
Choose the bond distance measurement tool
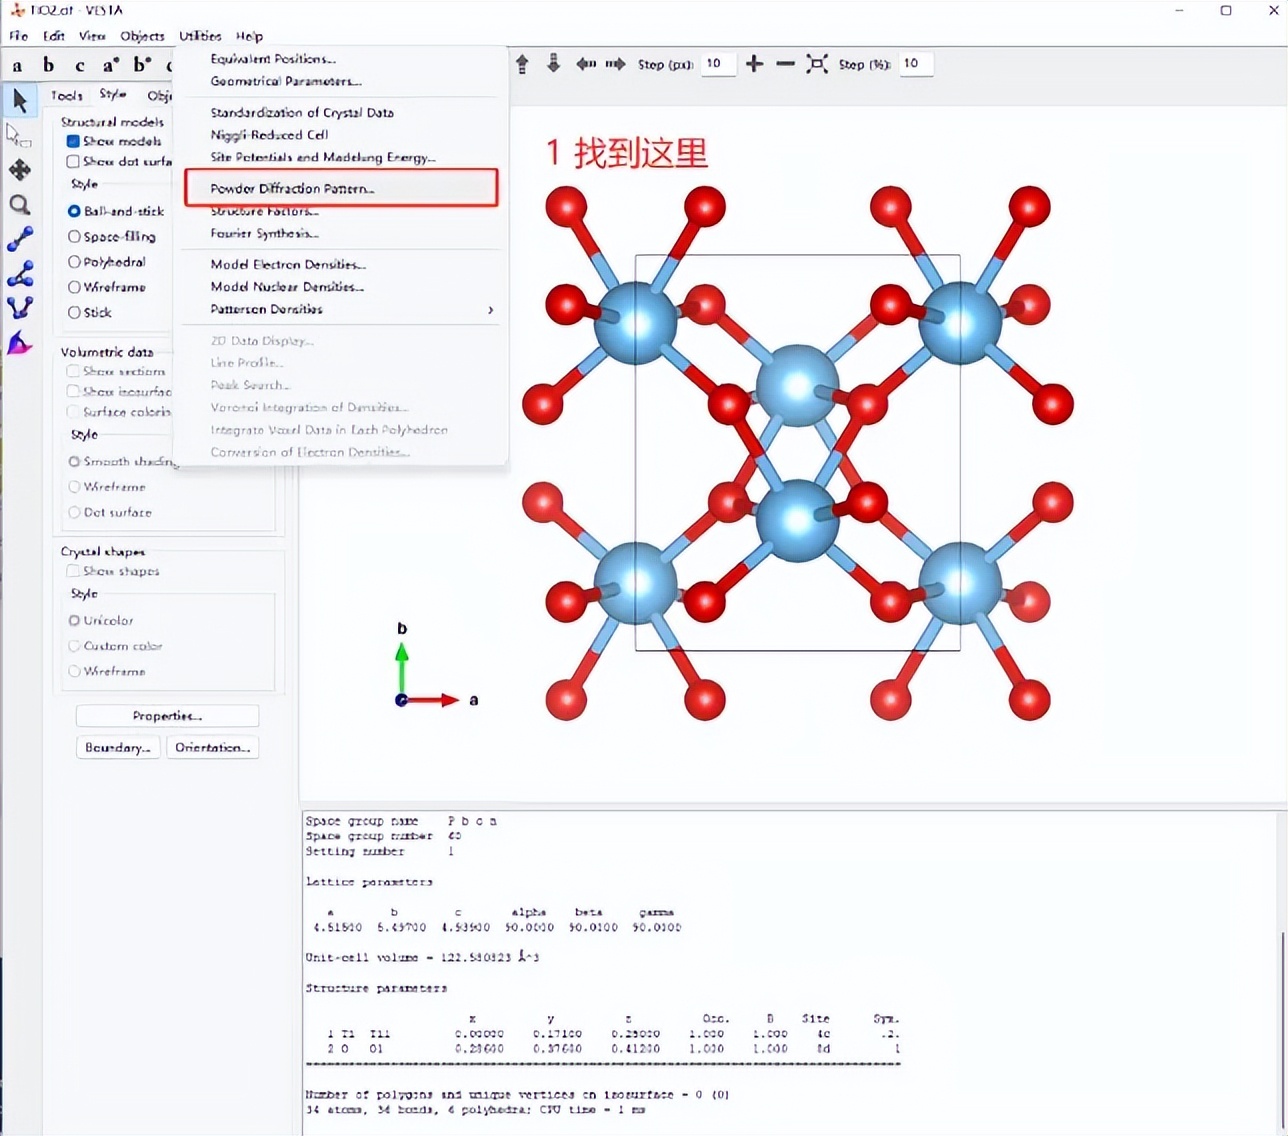click(20, 239)
